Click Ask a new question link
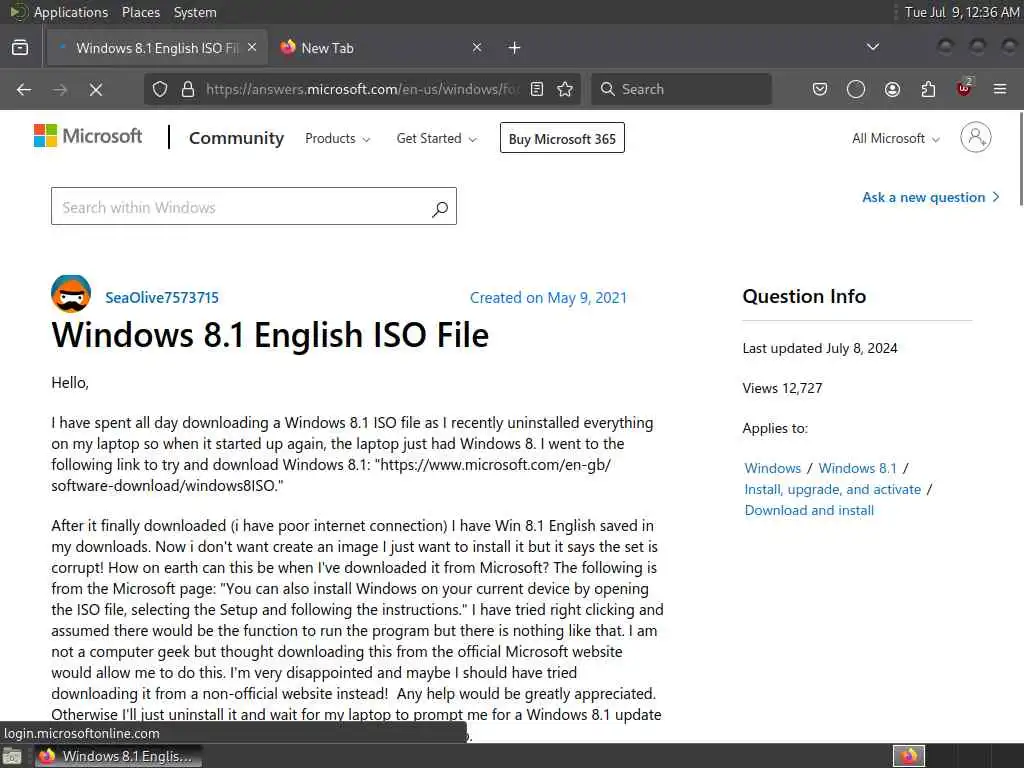Image resolution: width=1024 pixels, height=768 pixels. (x=931, y=197)
